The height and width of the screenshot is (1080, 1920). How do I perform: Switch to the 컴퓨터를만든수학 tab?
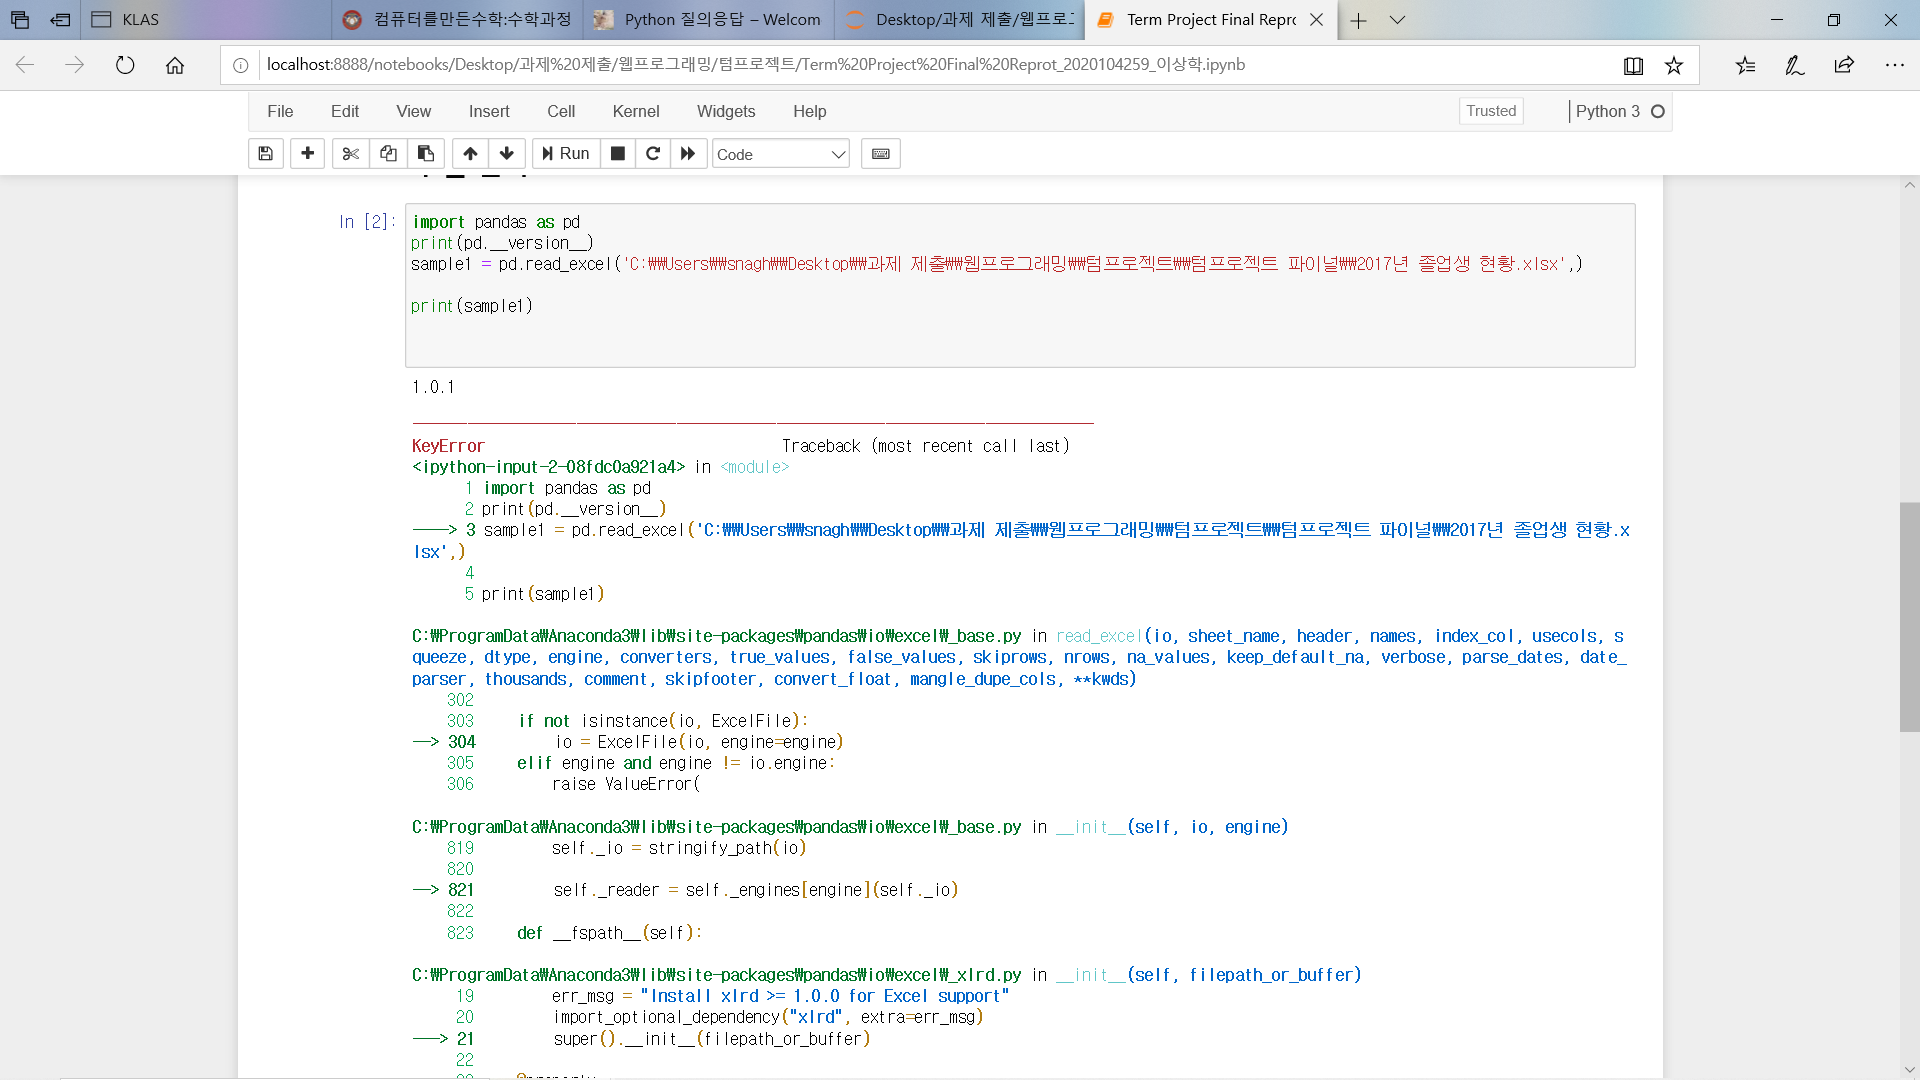point(456,20)
